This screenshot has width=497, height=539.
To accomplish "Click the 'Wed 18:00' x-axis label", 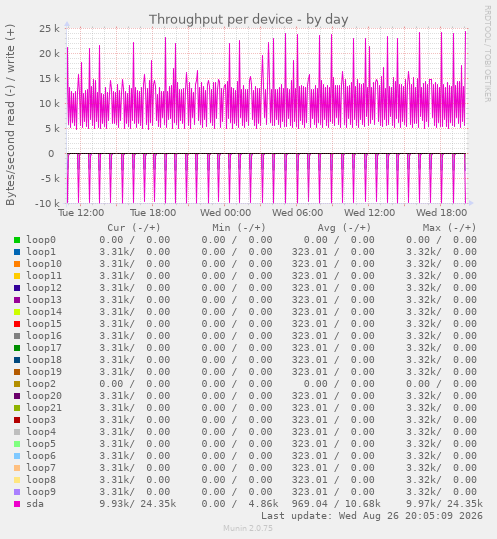I will coord(441,213).
